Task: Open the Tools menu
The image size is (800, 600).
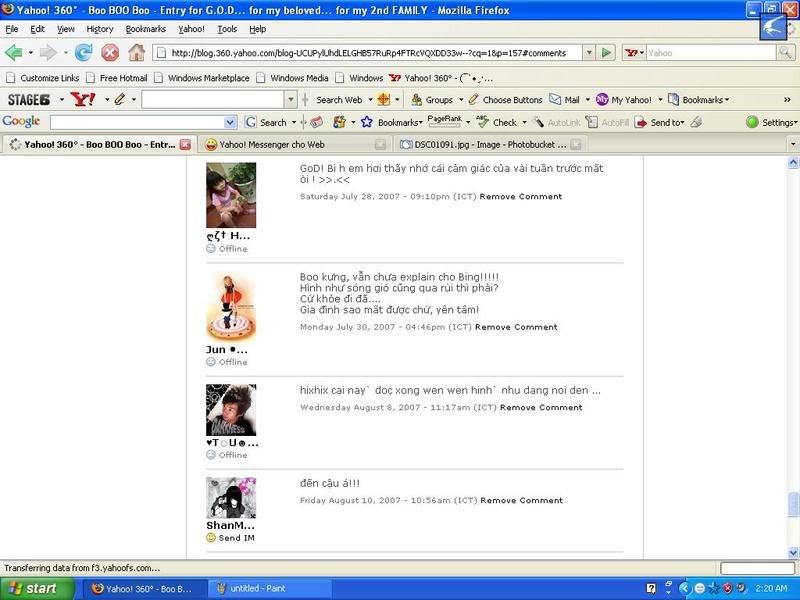Action: 227,29
